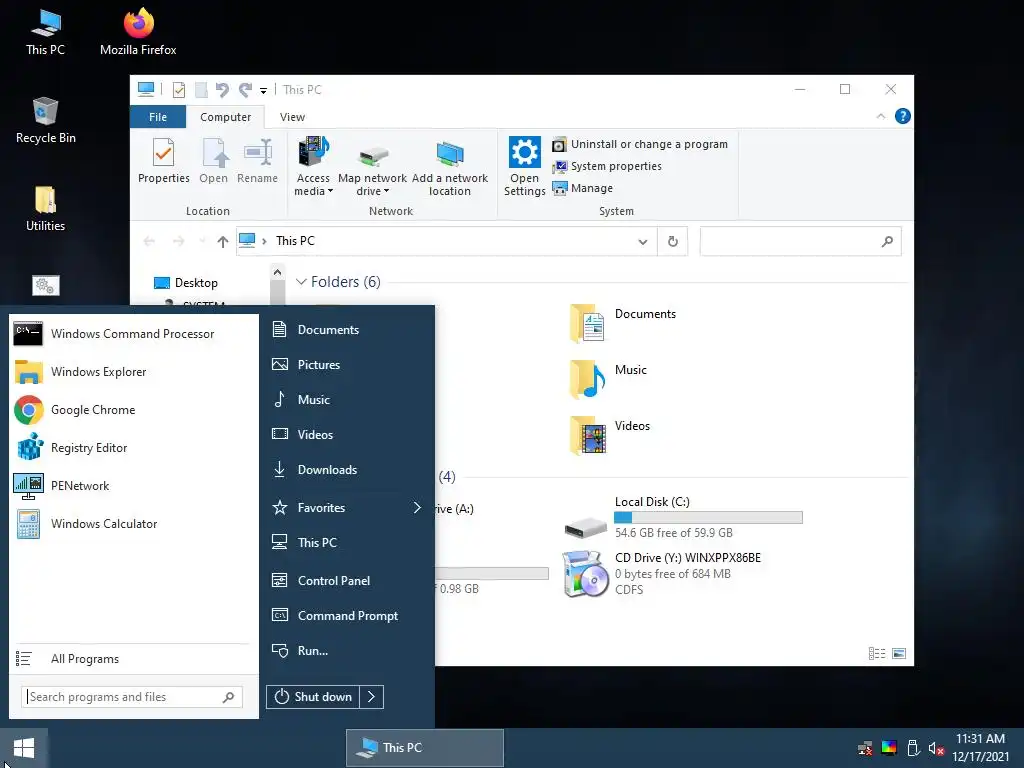Click the Explorer search box
Viewport: 1024px width, 768px height.
800,242
